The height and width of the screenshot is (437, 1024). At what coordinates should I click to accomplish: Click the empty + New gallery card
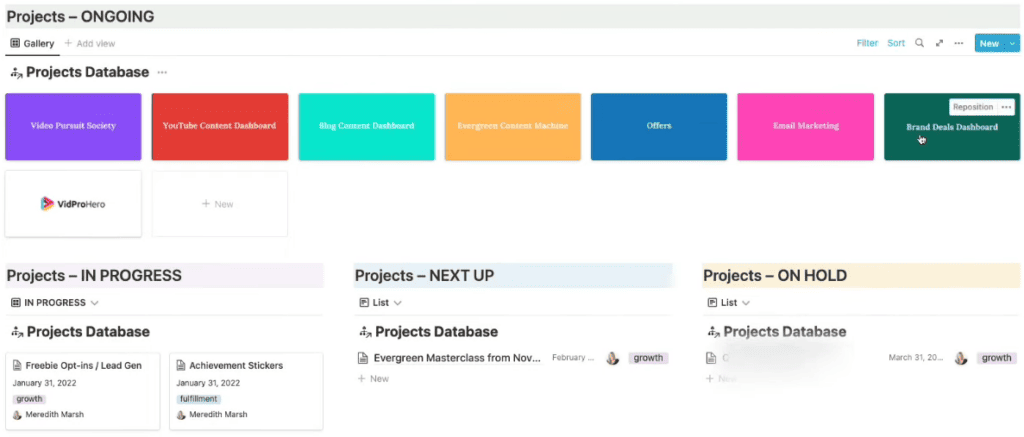pos(219,204)
